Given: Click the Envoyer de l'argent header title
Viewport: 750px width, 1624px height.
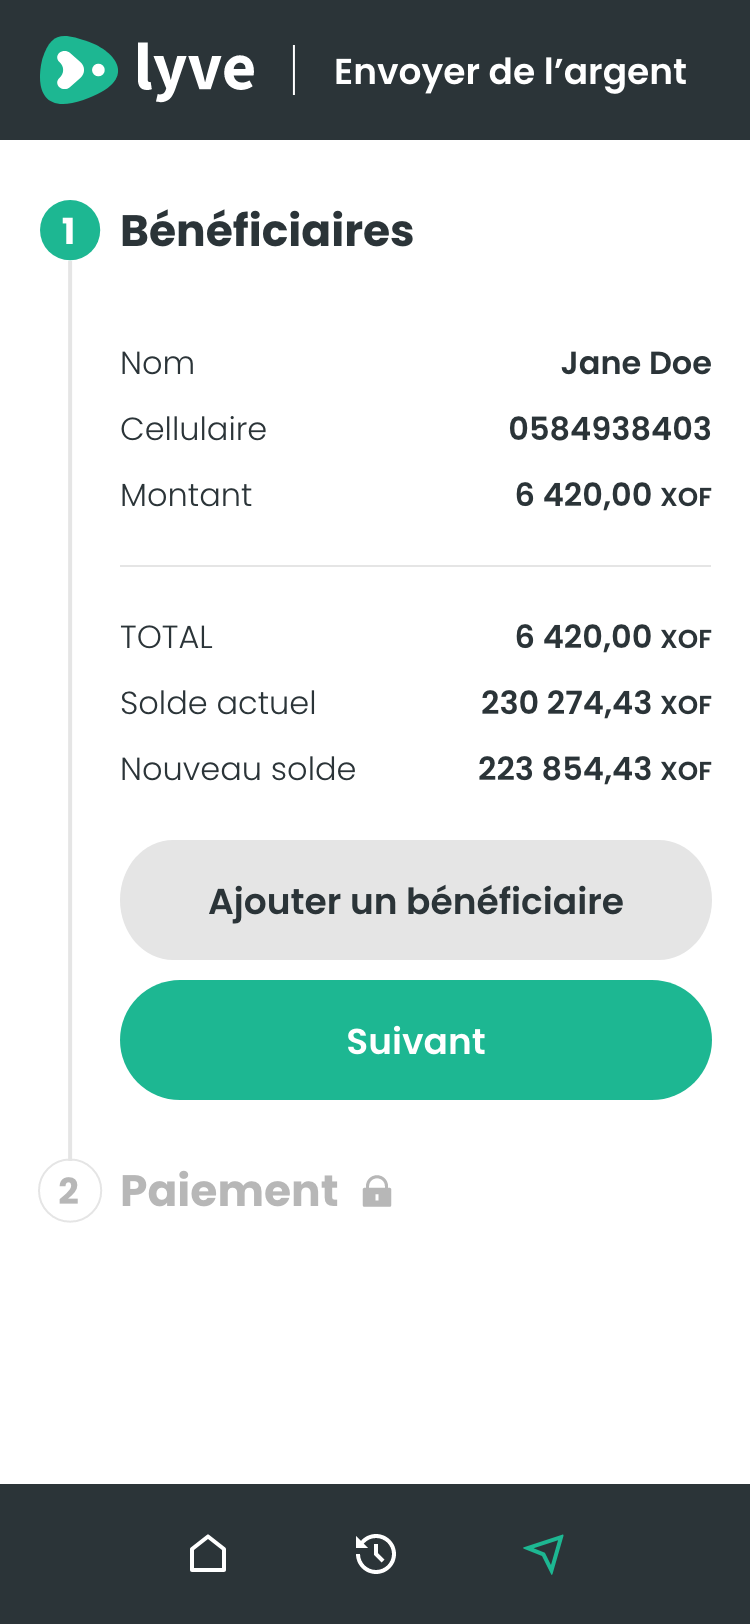Looking at the screenshot, I should (510, 72).
